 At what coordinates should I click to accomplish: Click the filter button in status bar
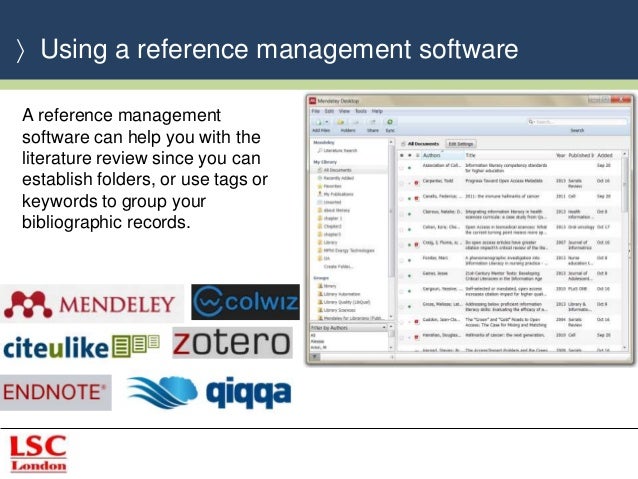coord(315,357)
